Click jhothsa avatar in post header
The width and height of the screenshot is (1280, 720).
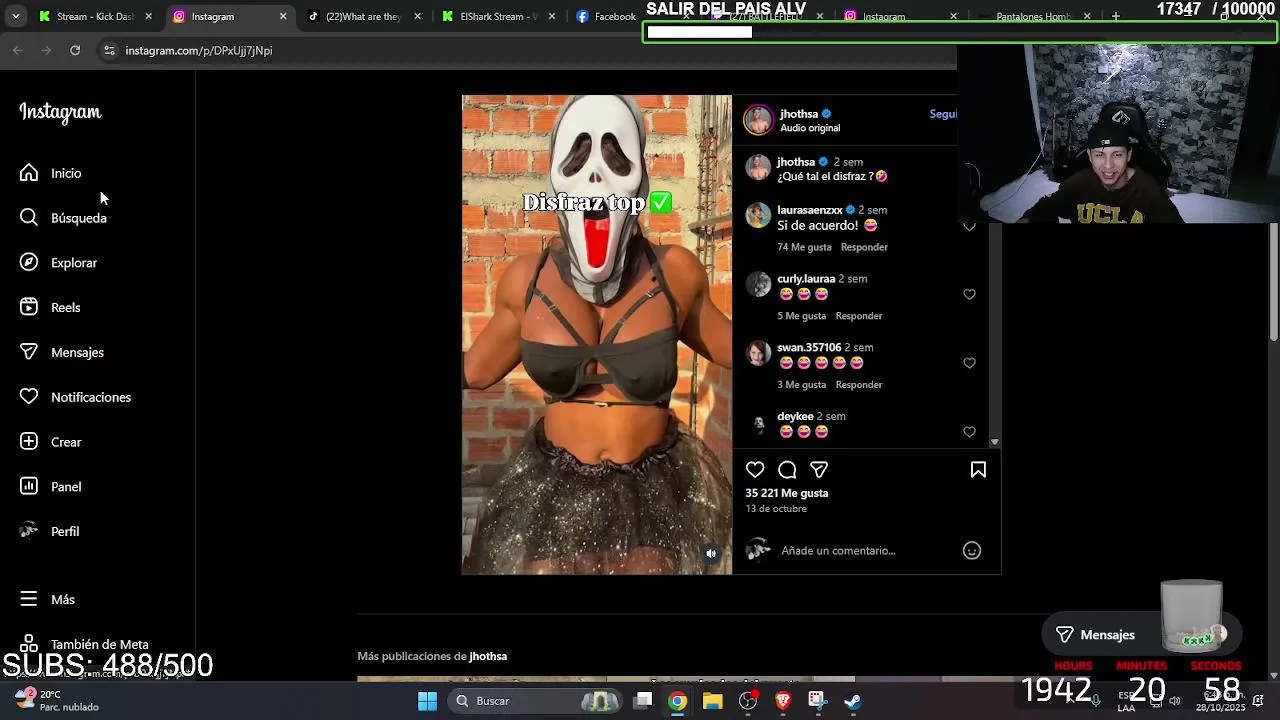[759, 120]
